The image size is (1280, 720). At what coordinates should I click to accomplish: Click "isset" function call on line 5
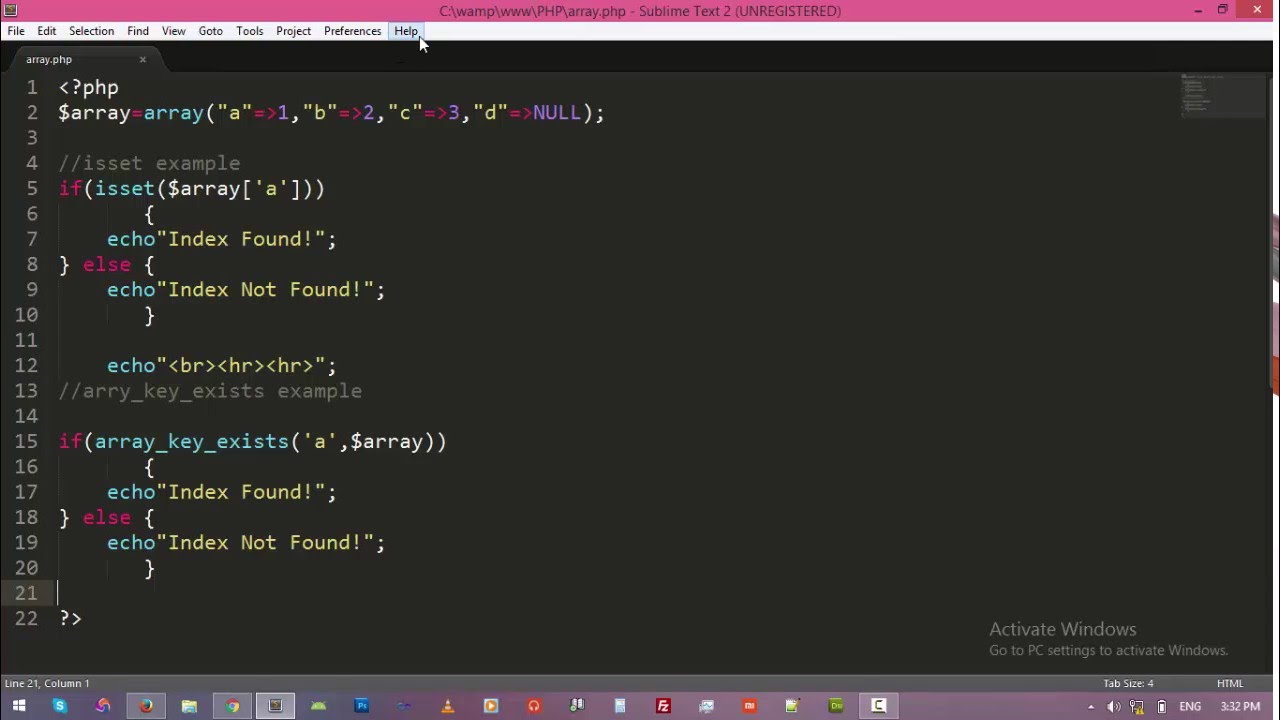(125, 188)
